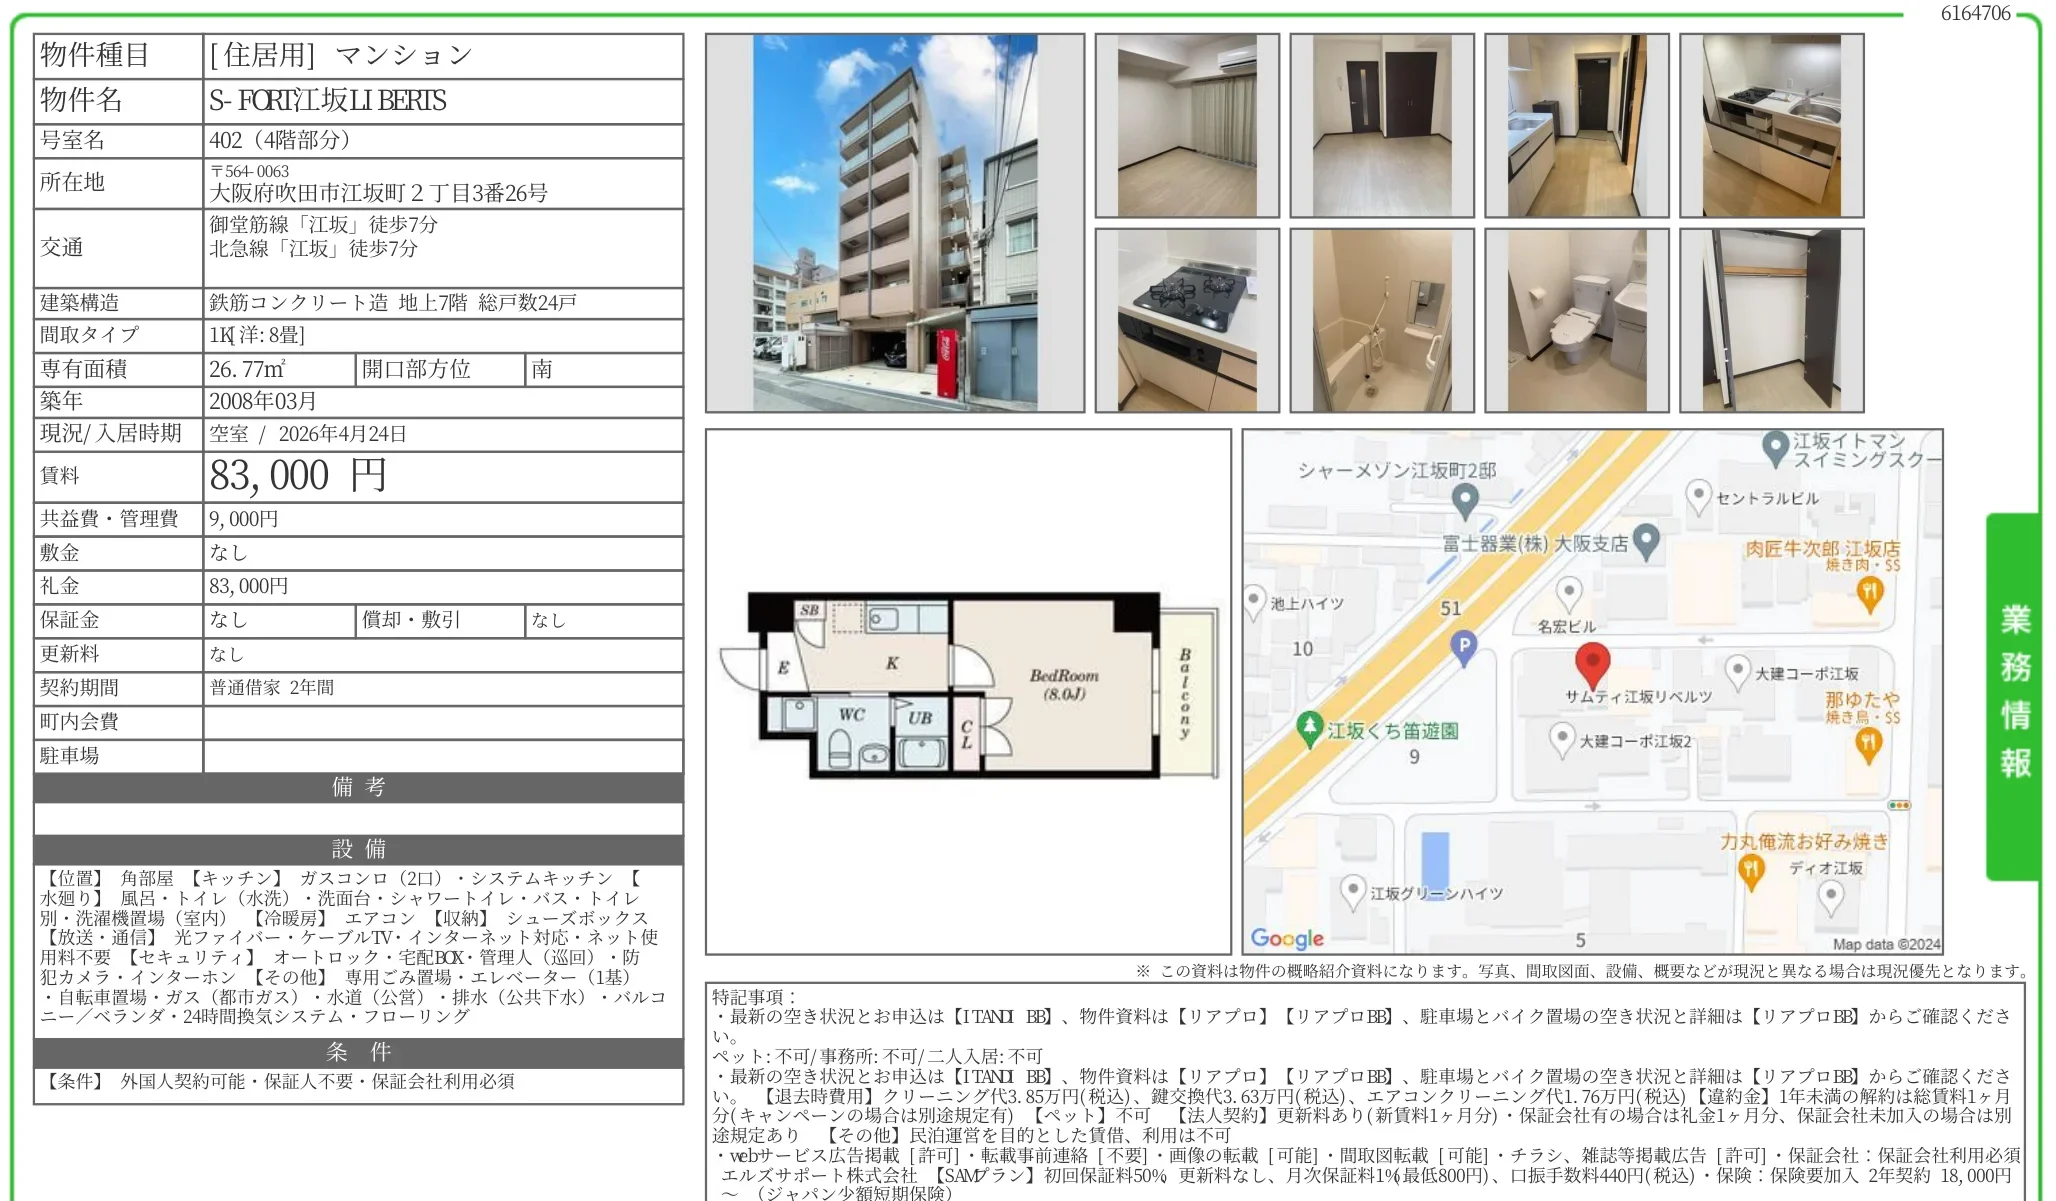Click the 那ゆたや restaurant map marker
2056x1201 pixels.
(1868, 743)
